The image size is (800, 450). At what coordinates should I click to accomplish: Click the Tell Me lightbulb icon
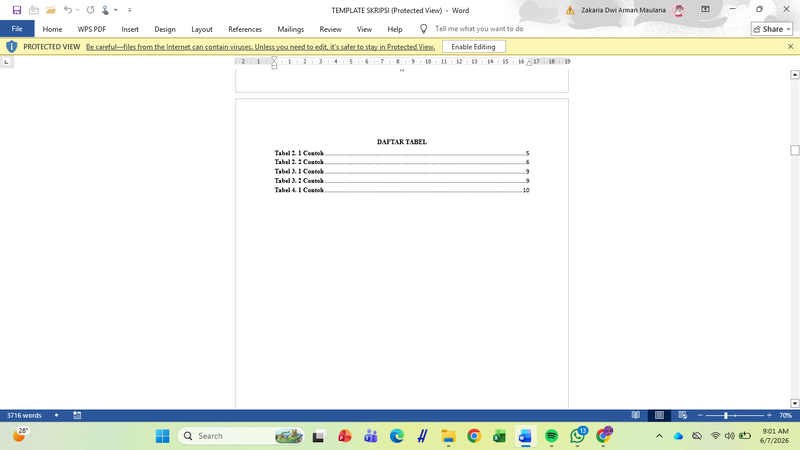(x=423, y=29)
